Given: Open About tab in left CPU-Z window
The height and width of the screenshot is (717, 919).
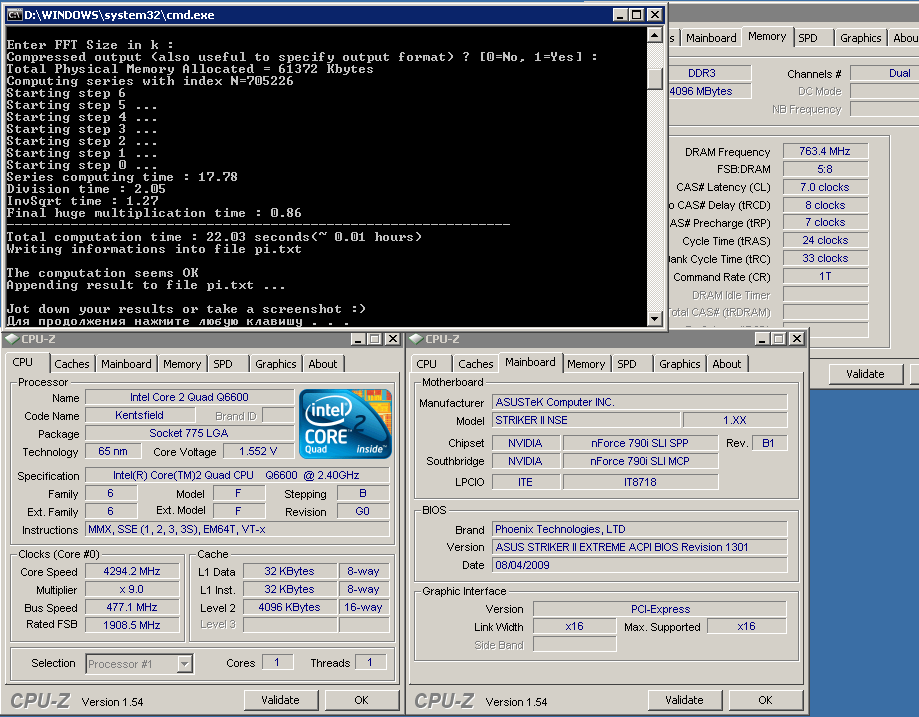Looking at the screenshot, I should point(322,364).
